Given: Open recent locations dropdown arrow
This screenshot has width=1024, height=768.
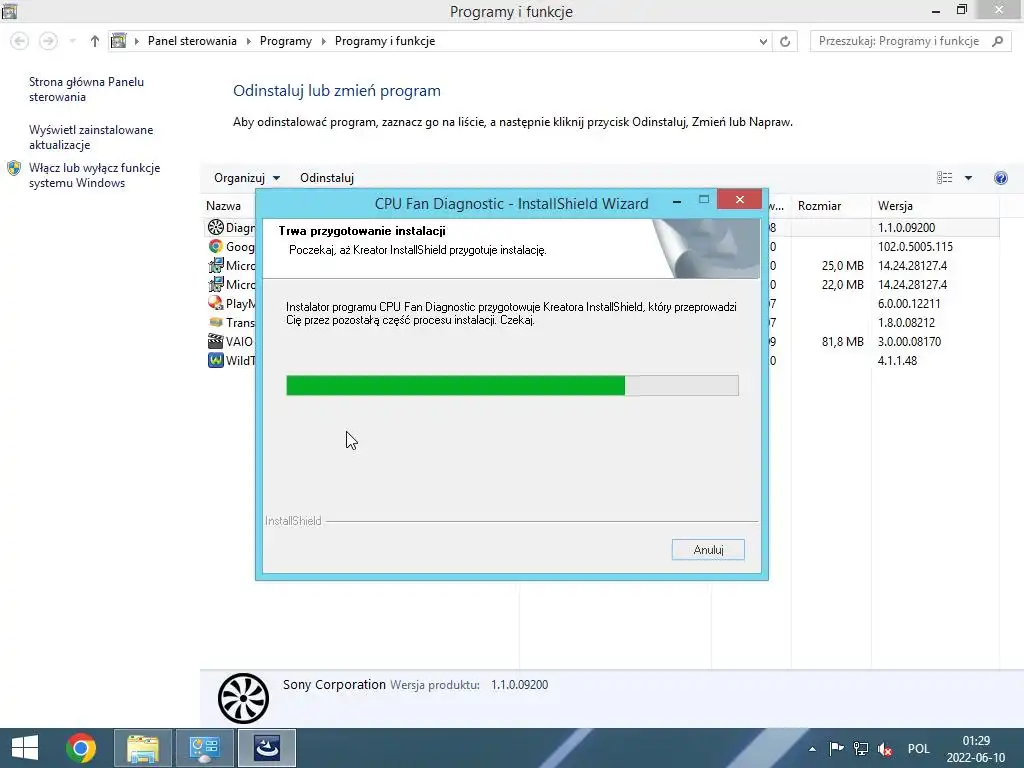Looking at the screenshot, I should pos(72,41).
